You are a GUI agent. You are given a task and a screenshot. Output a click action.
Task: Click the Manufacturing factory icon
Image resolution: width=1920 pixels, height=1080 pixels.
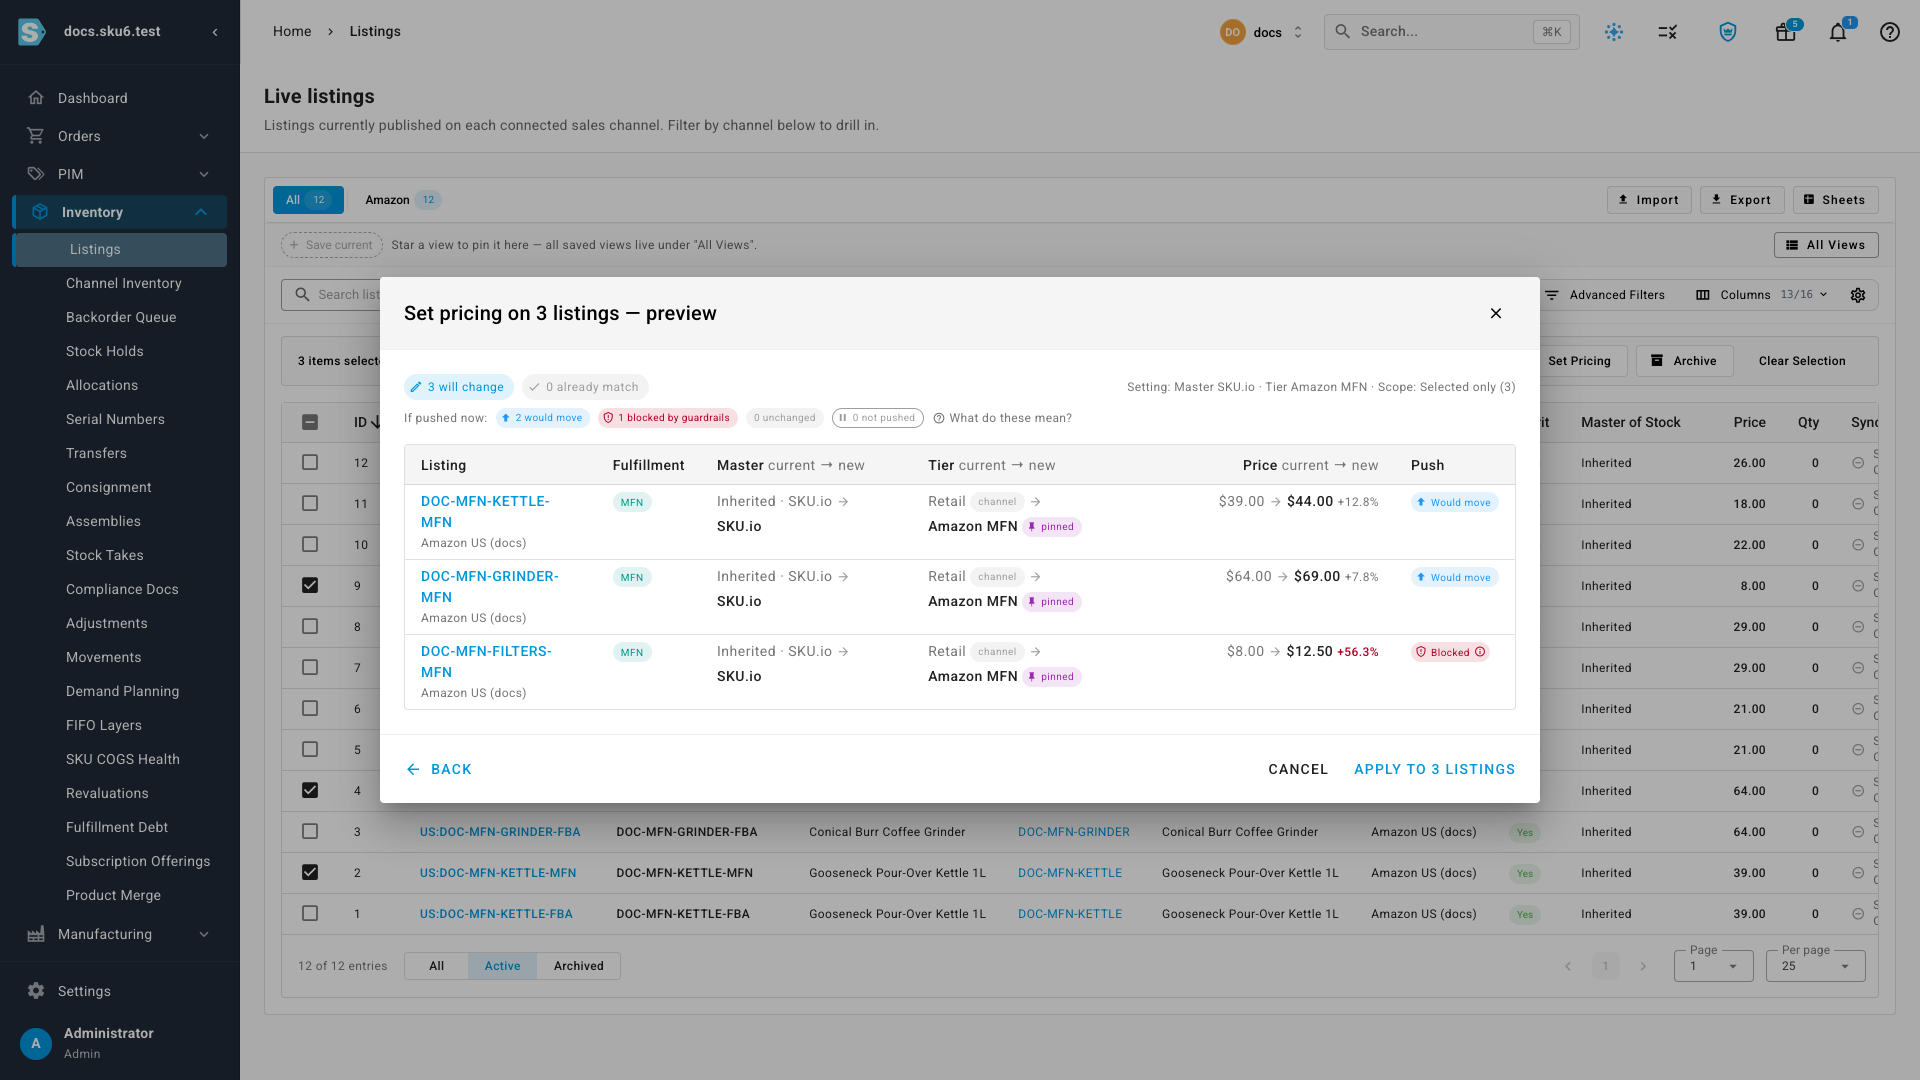point(36,934)
